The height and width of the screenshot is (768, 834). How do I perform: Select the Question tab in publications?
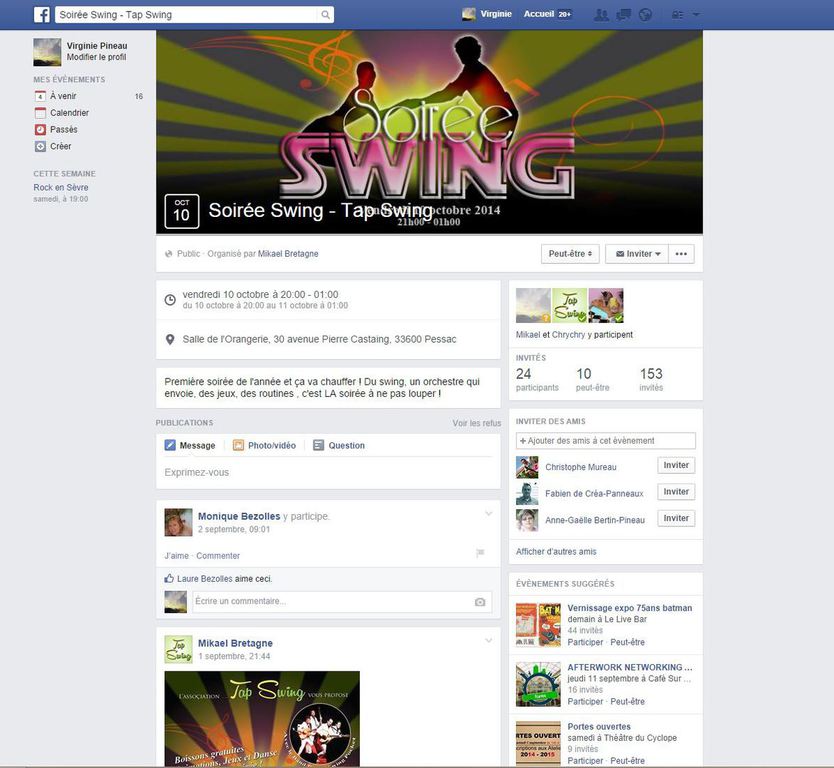coord(339,446)
